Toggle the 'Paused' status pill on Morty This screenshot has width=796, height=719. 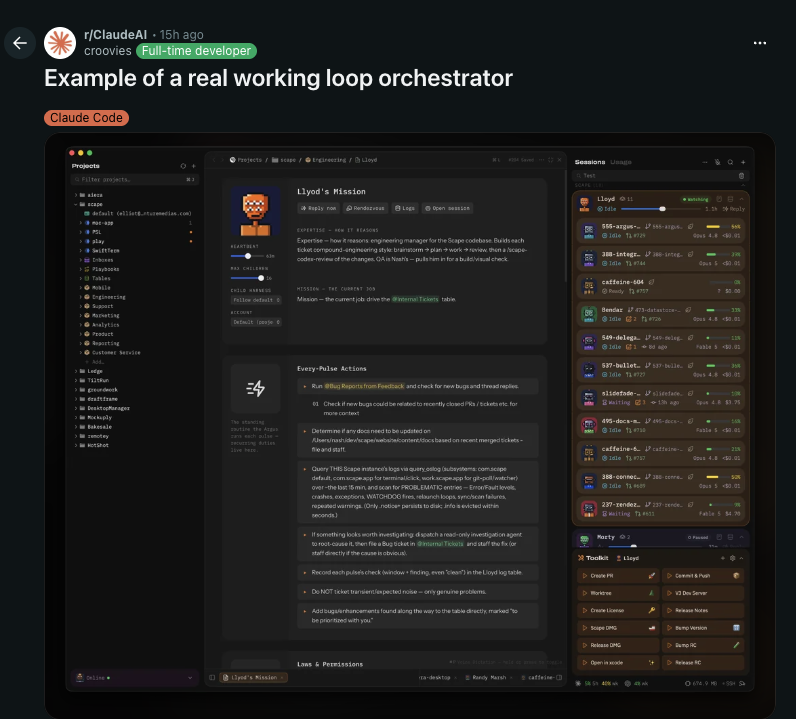698,537
